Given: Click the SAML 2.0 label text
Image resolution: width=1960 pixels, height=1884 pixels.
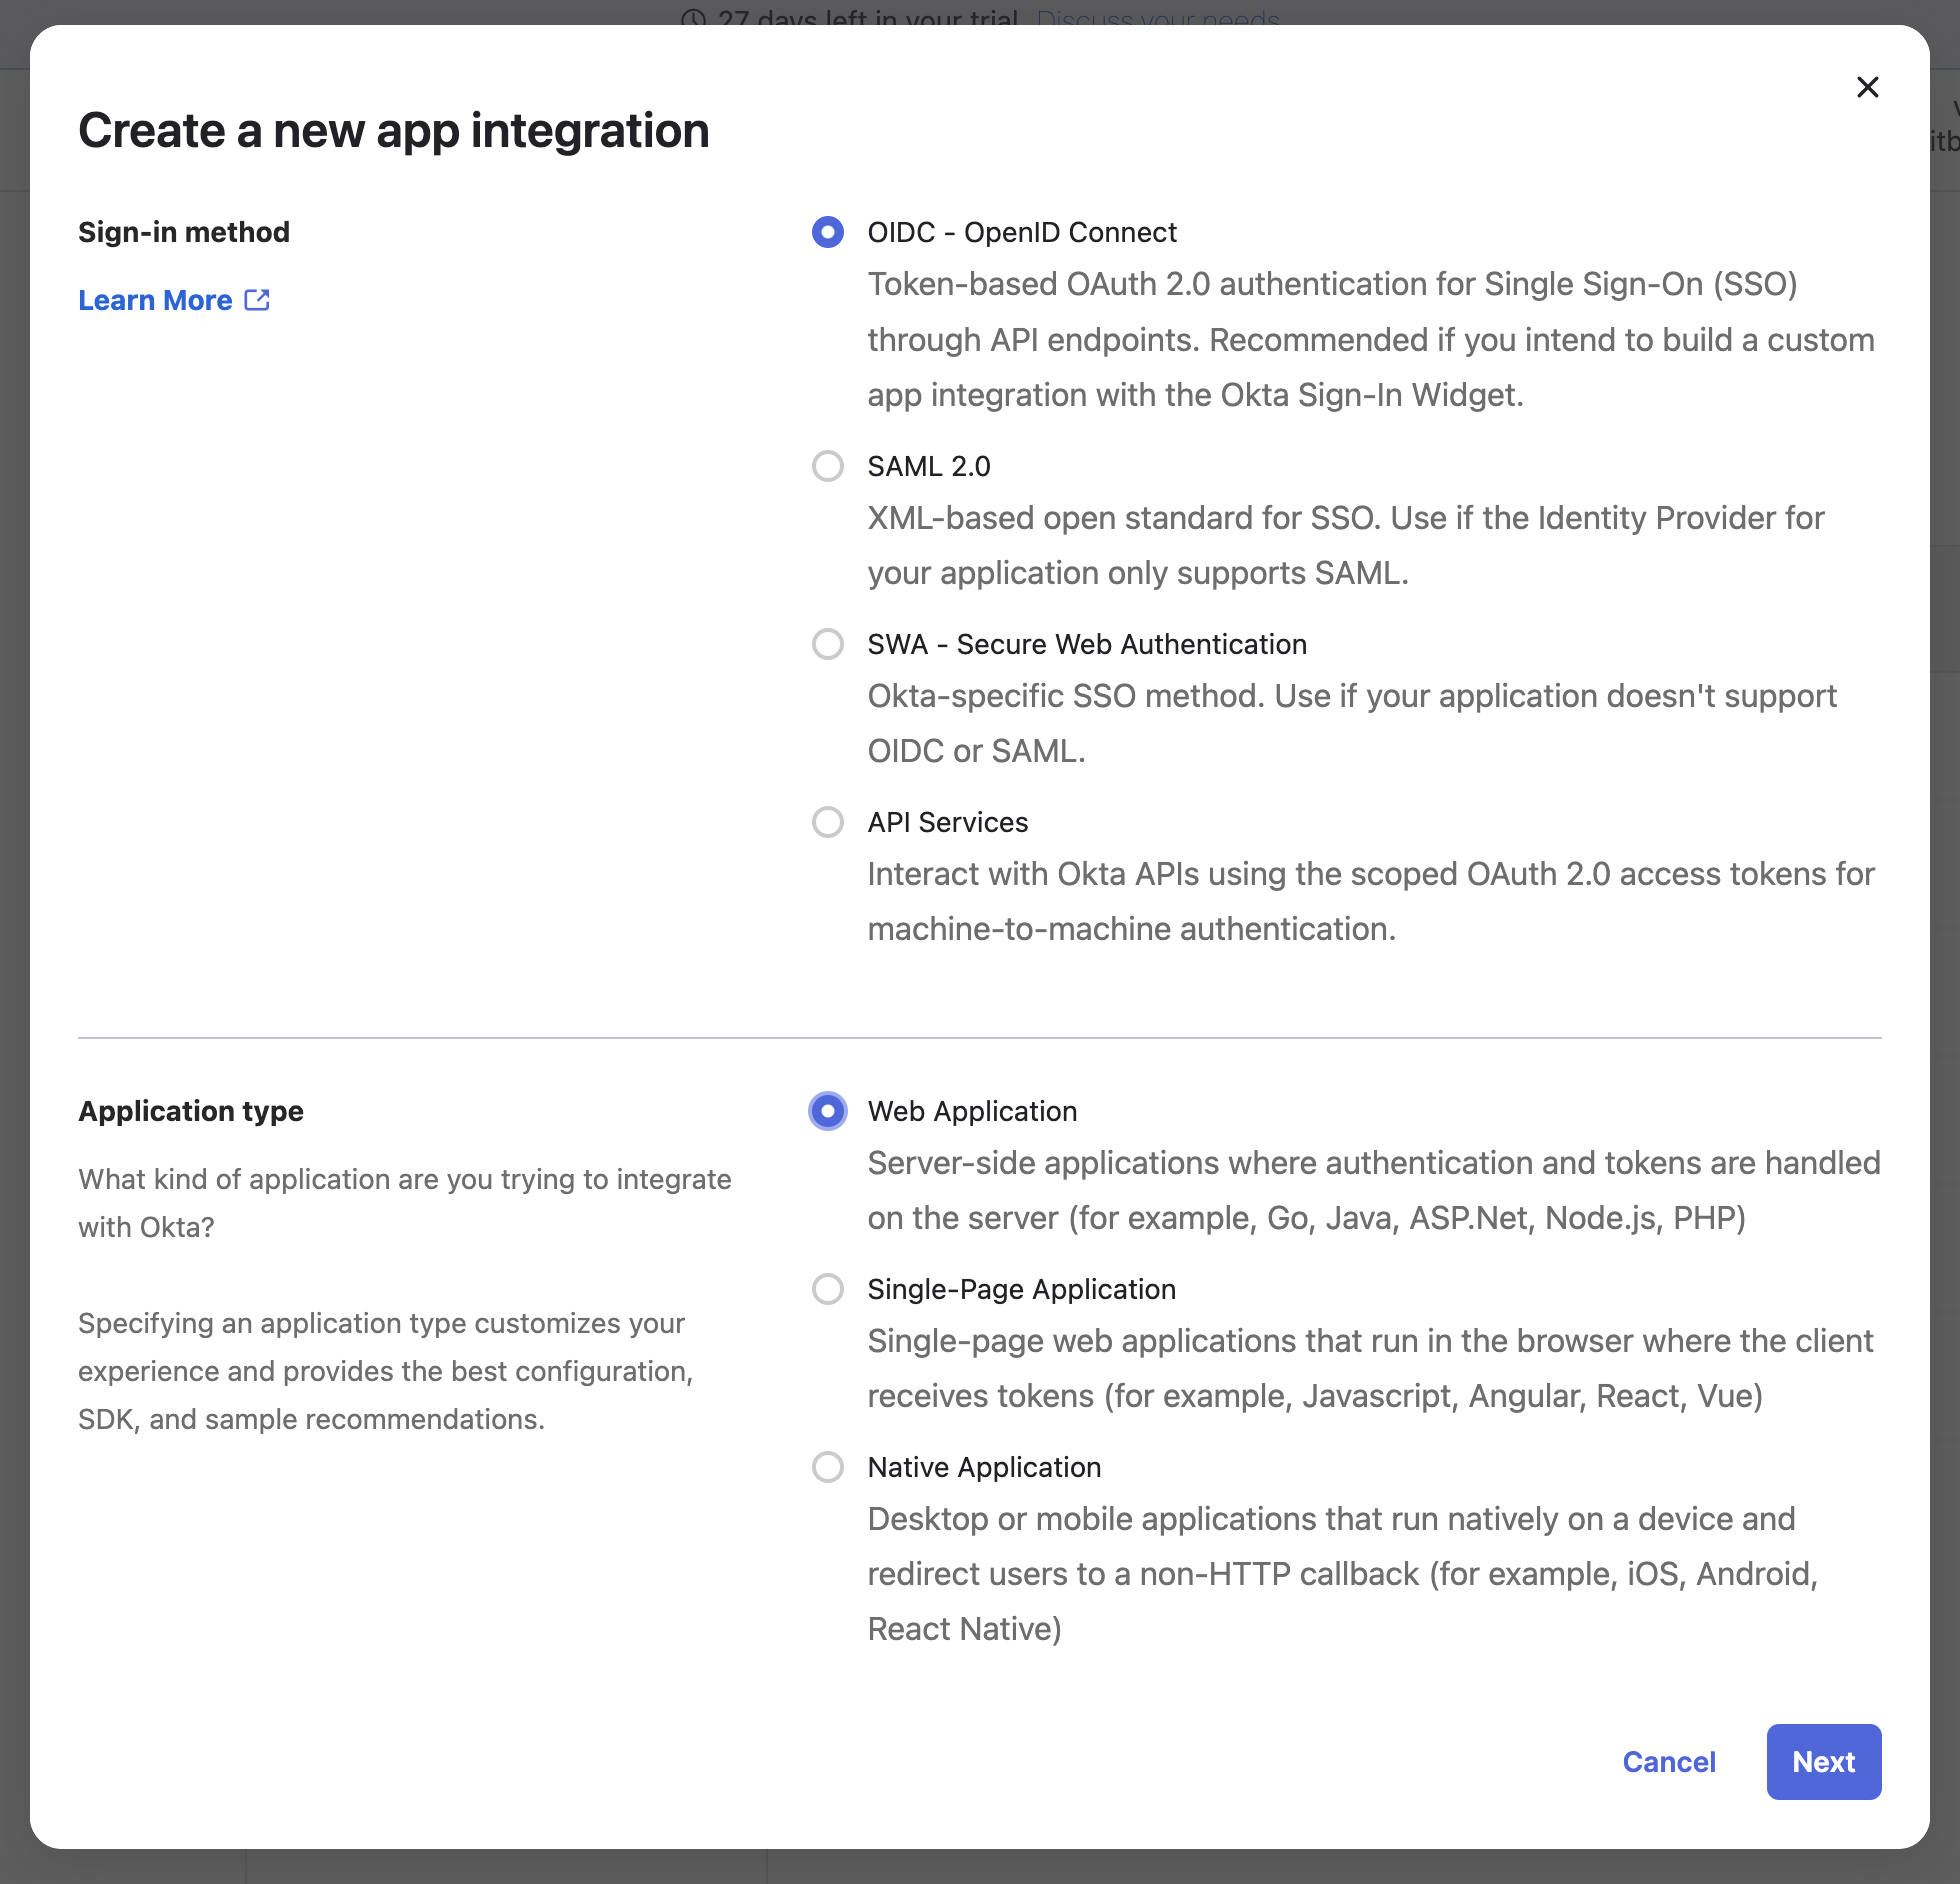Looking at the screenshot, I should pos(928,466).
